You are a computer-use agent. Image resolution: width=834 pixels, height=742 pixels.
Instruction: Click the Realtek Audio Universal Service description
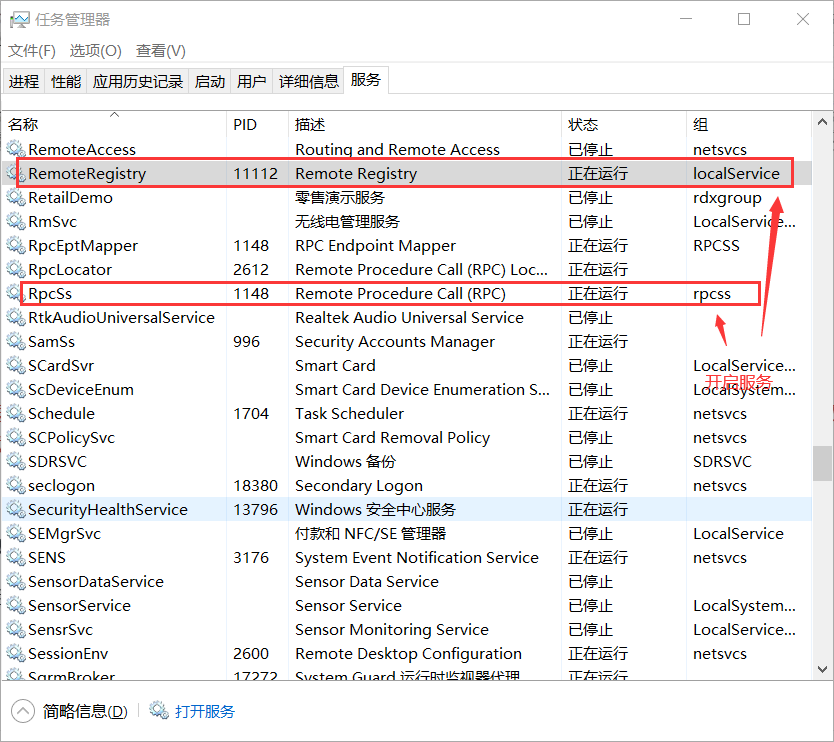tap(410, 318)
